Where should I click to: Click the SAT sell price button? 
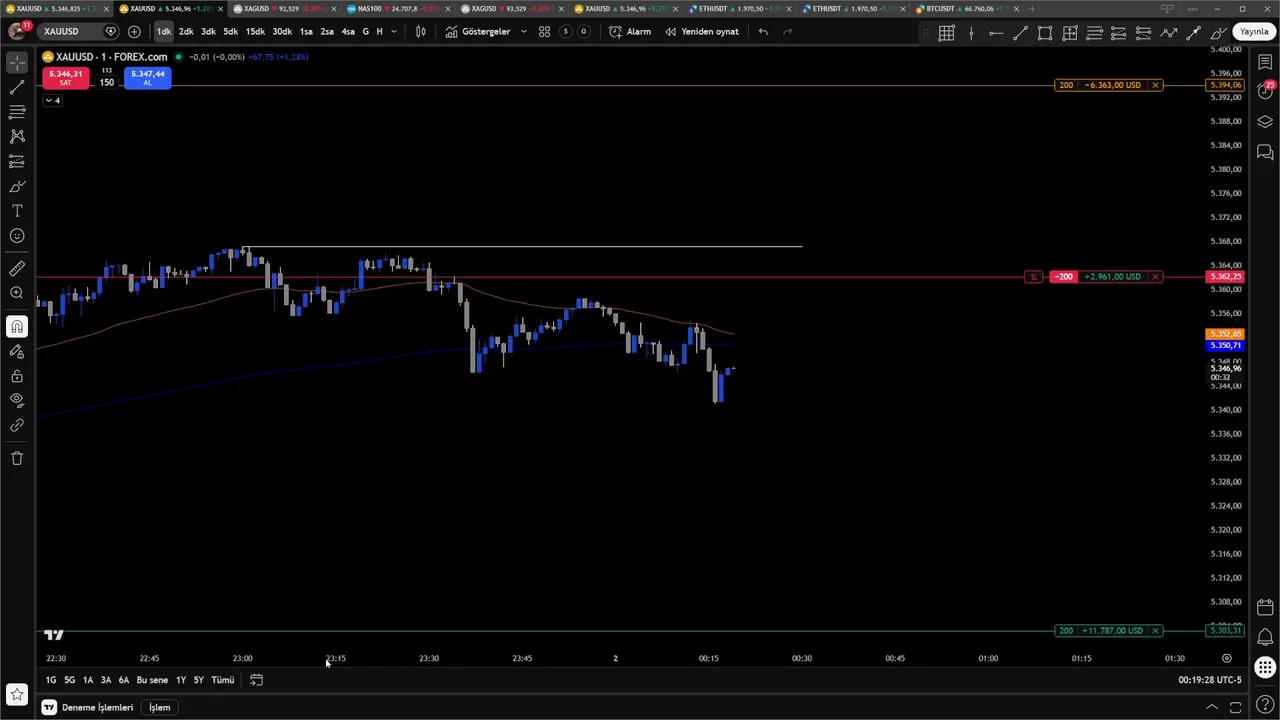[x=65, y=77]
